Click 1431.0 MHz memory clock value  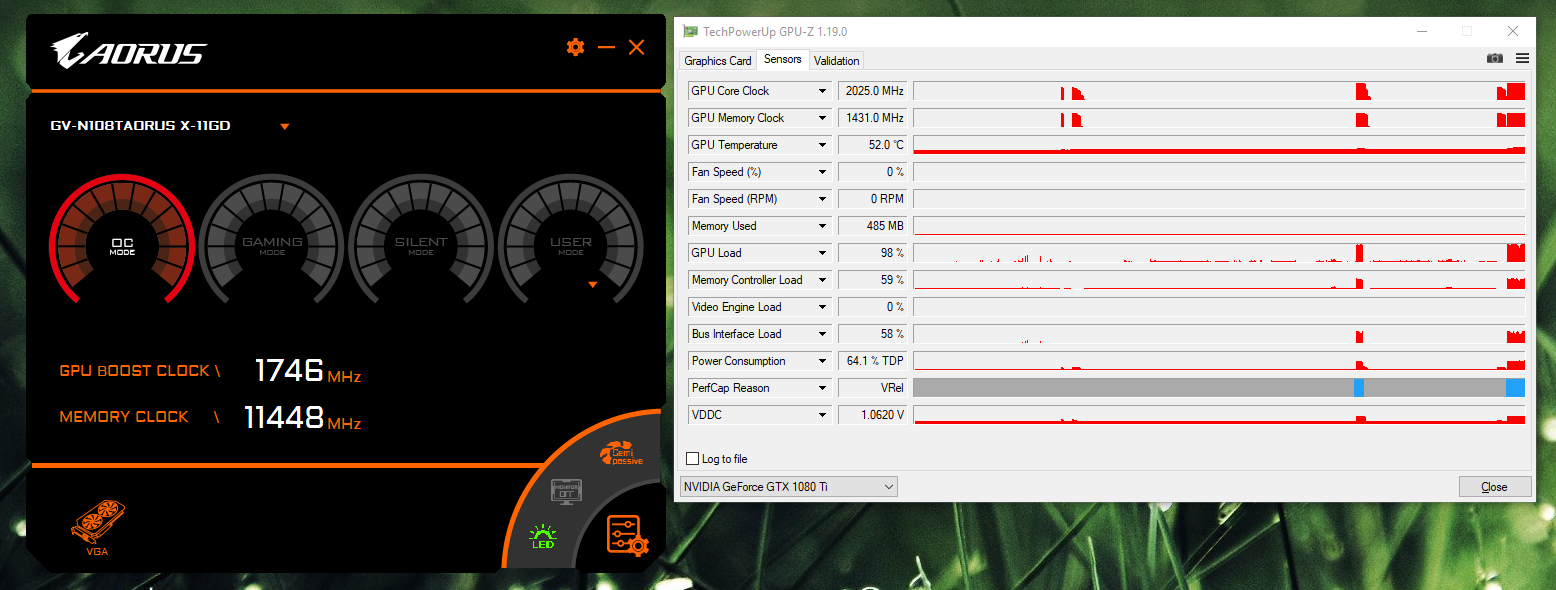tap(873, 118)
